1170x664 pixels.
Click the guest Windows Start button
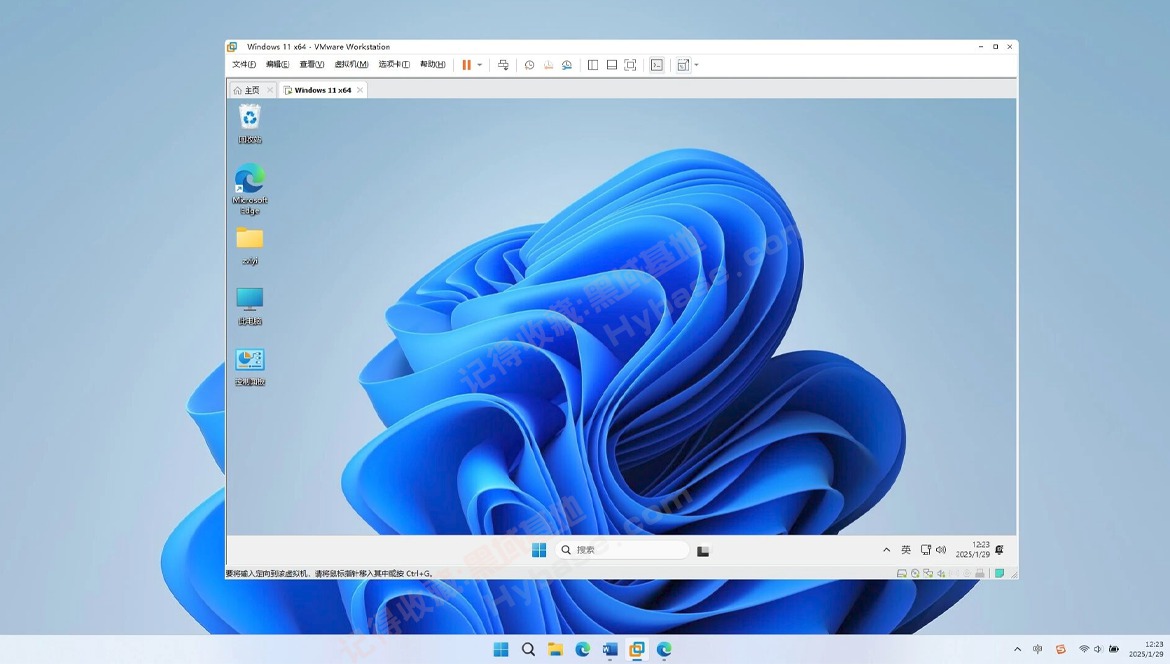tap(539, 550)
